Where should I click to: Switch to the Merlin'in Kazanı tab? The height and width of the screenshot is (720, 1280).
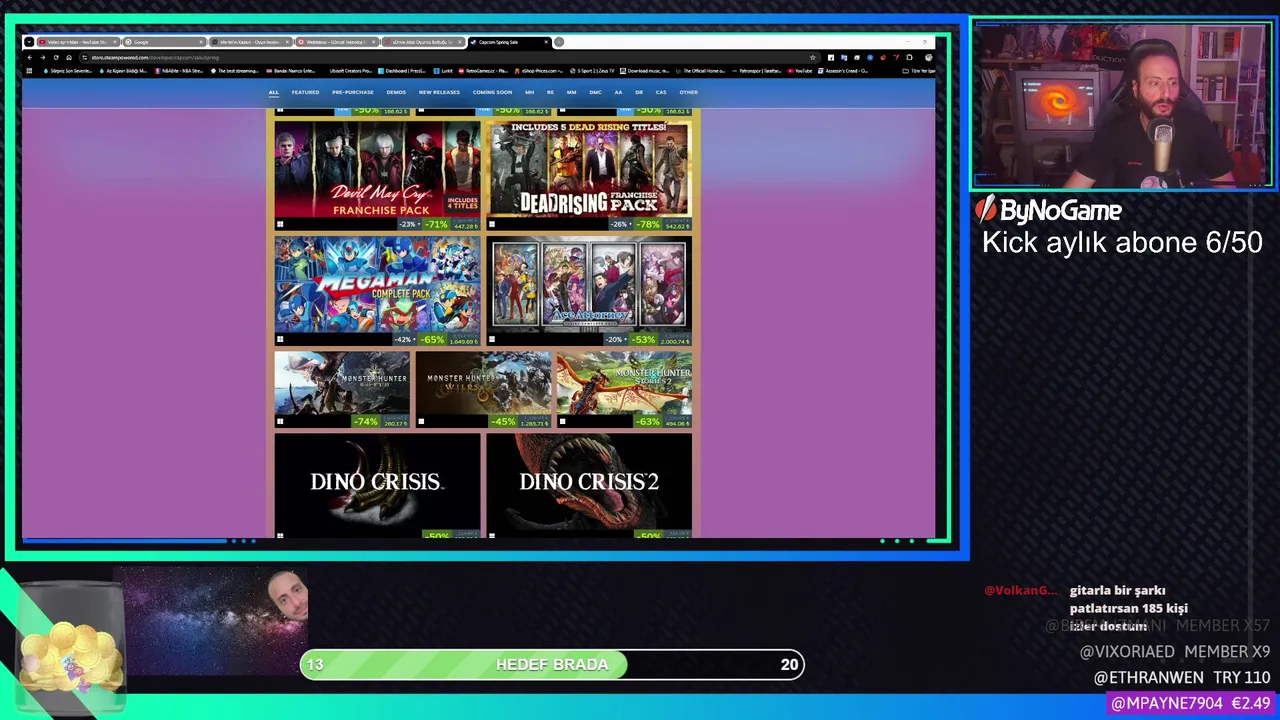[x=251, y=42]
